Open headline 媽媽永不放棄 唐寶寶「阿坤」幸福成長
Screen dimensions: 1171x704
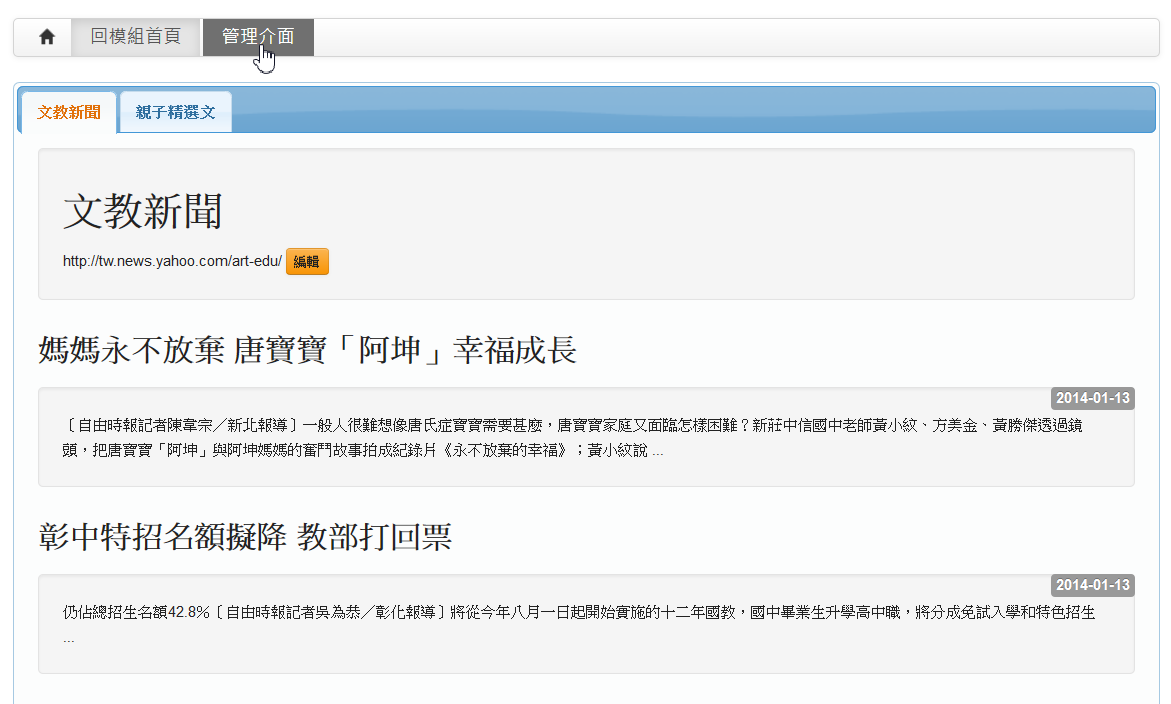307,350
